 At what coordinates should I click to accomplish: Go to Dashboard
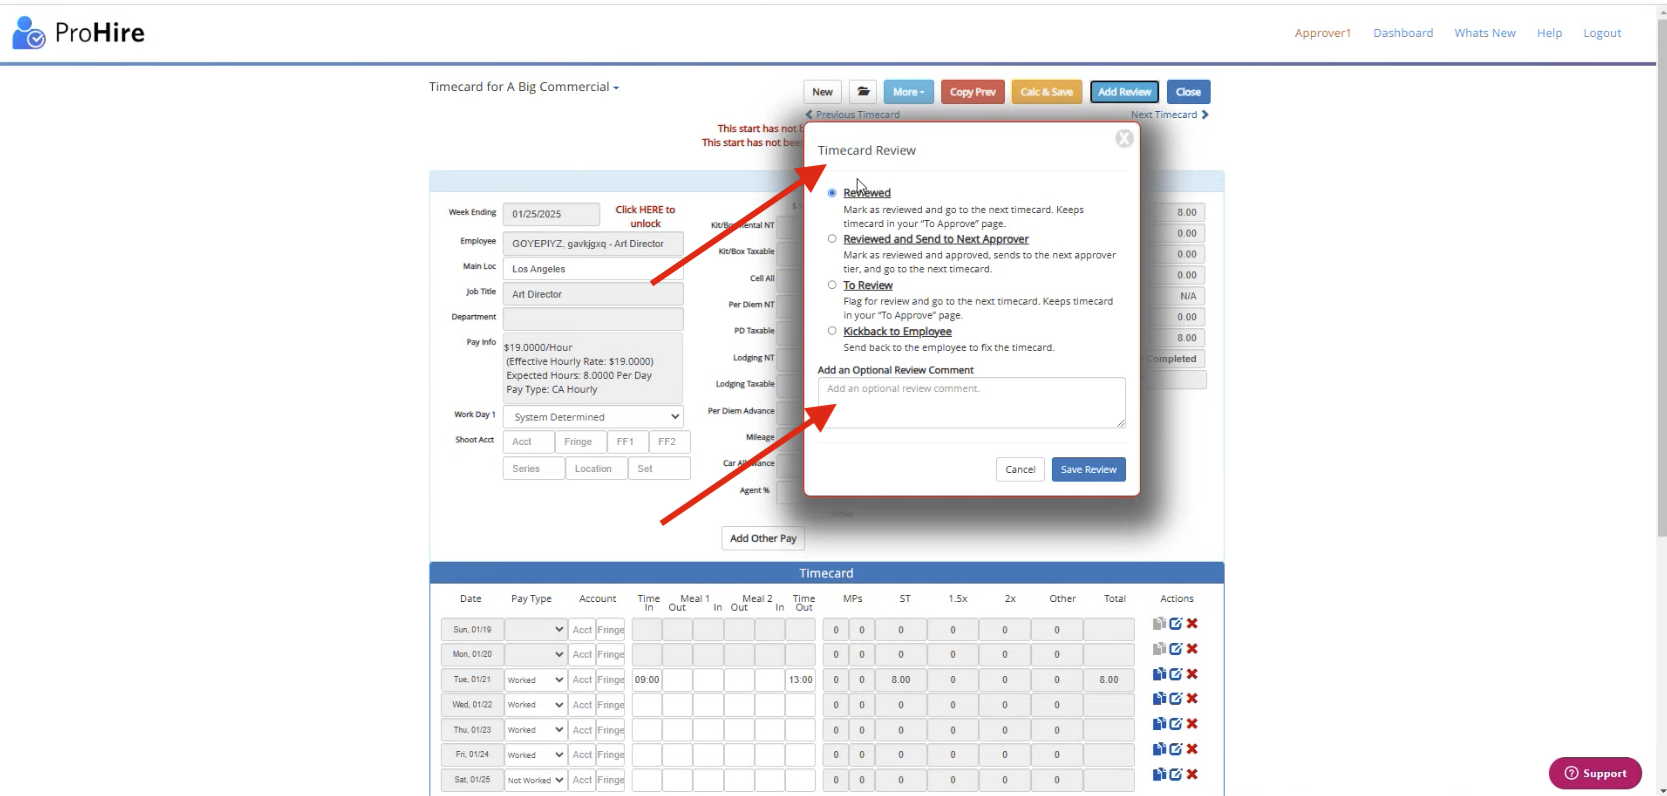tap(1403, 33)
